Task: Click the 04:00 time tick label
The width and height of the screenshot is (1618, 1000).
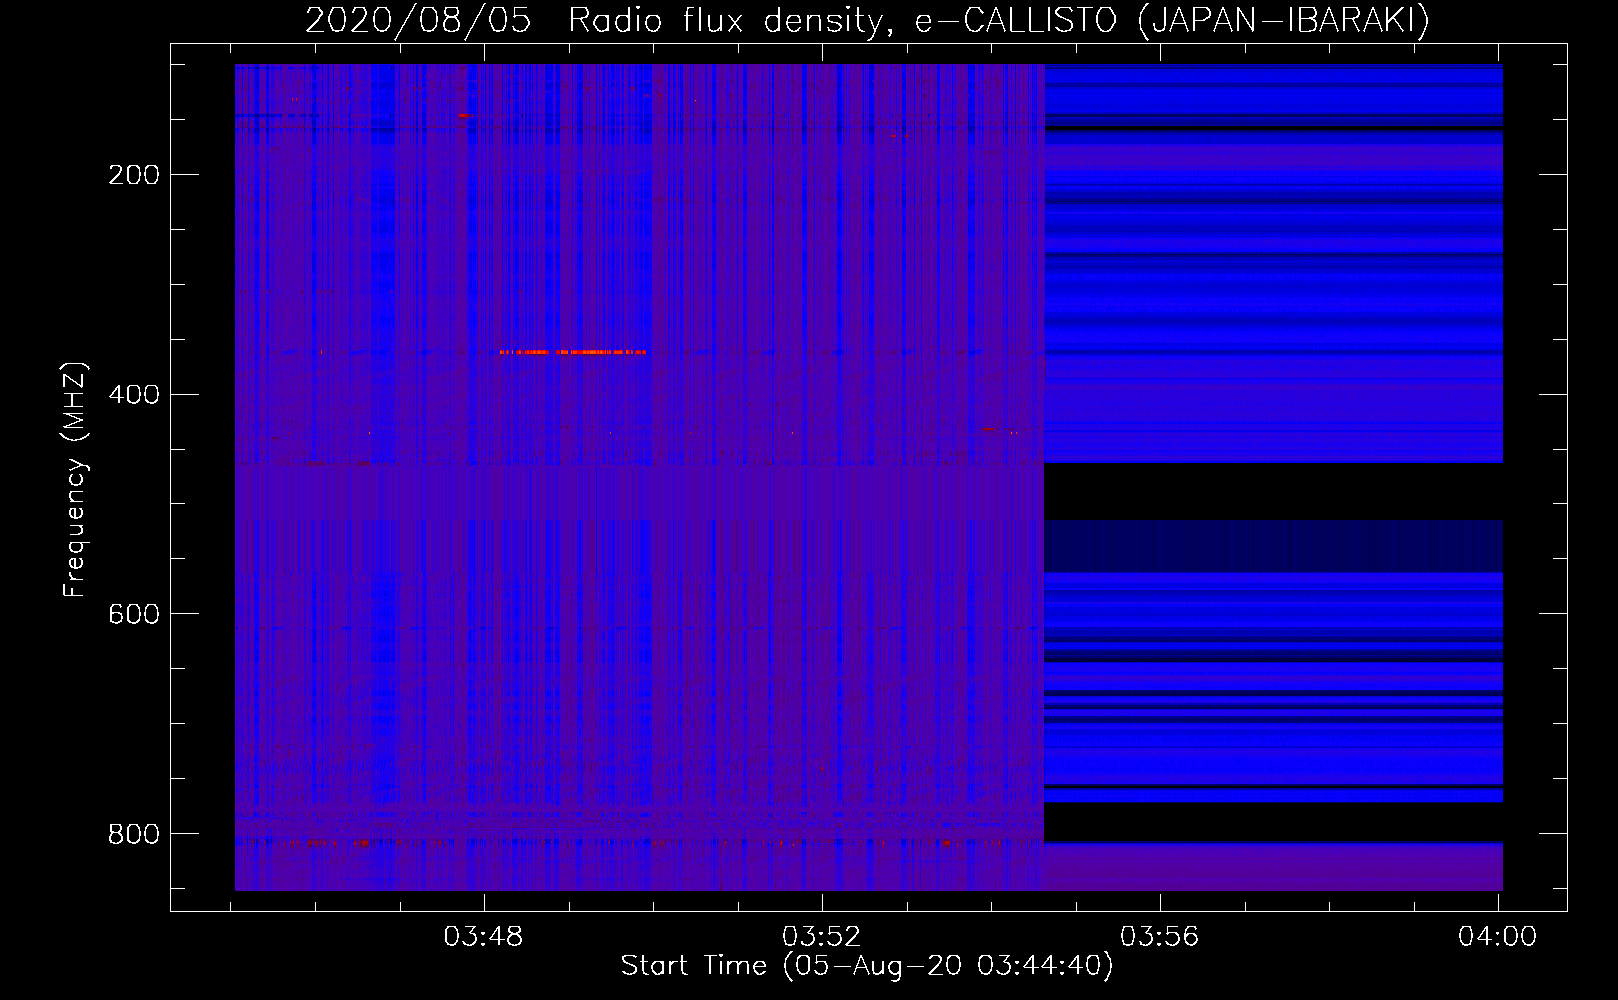Action: tap(1498, 936)
